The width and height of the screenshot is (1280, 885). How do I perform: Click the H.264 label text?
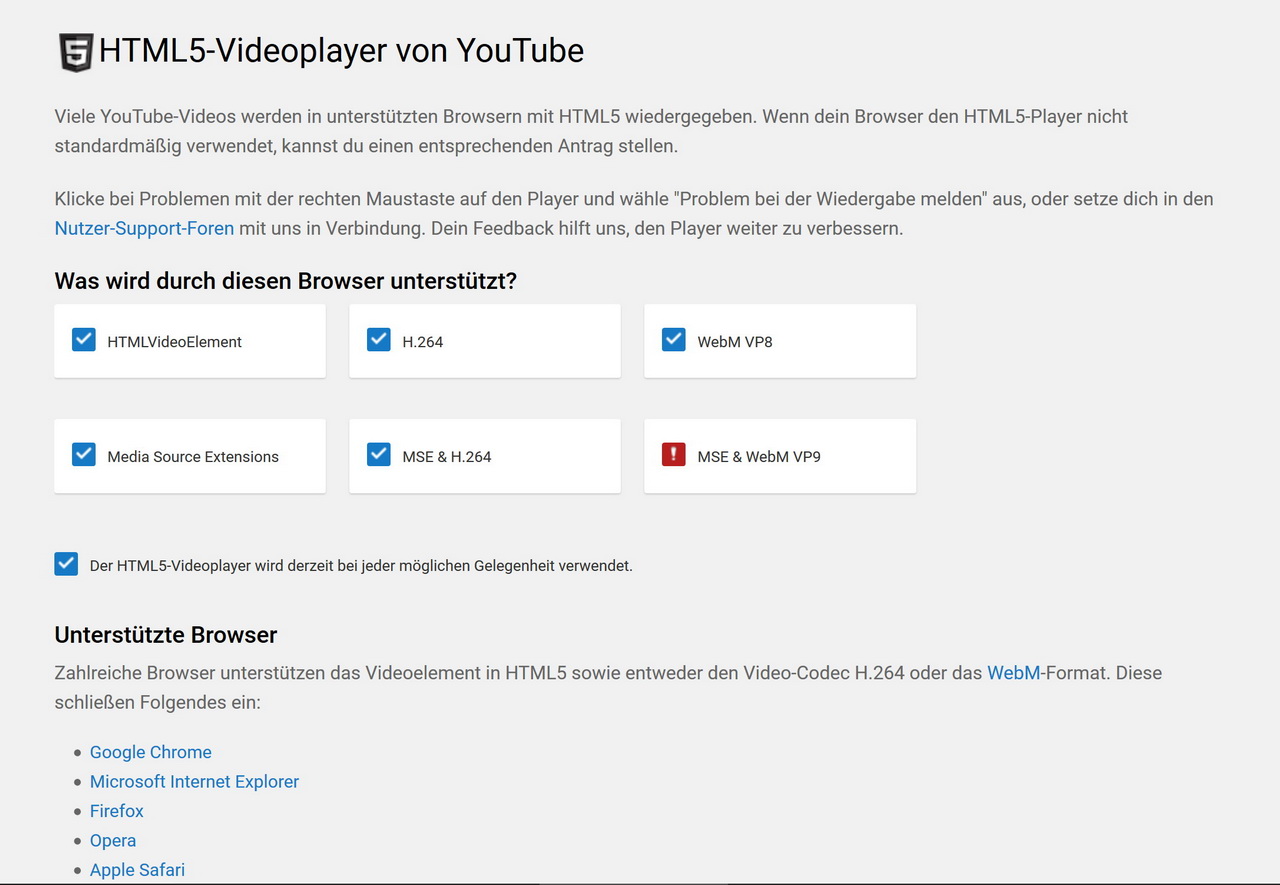[x=423, y=342]
